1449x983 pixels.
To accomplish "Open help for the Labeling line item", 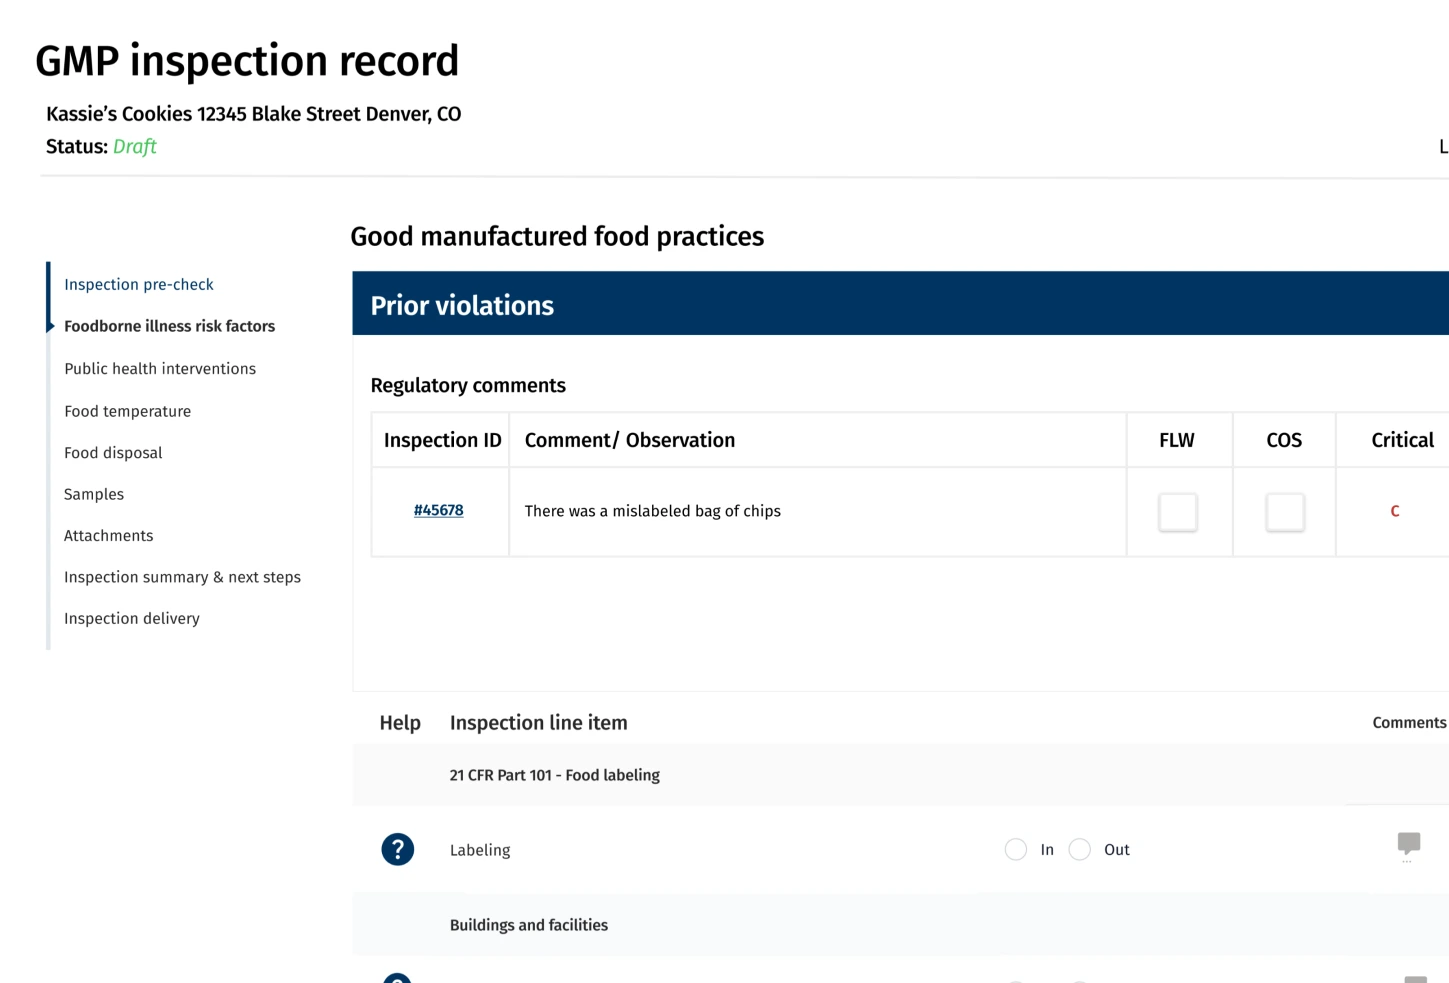I will click(397, 849).
